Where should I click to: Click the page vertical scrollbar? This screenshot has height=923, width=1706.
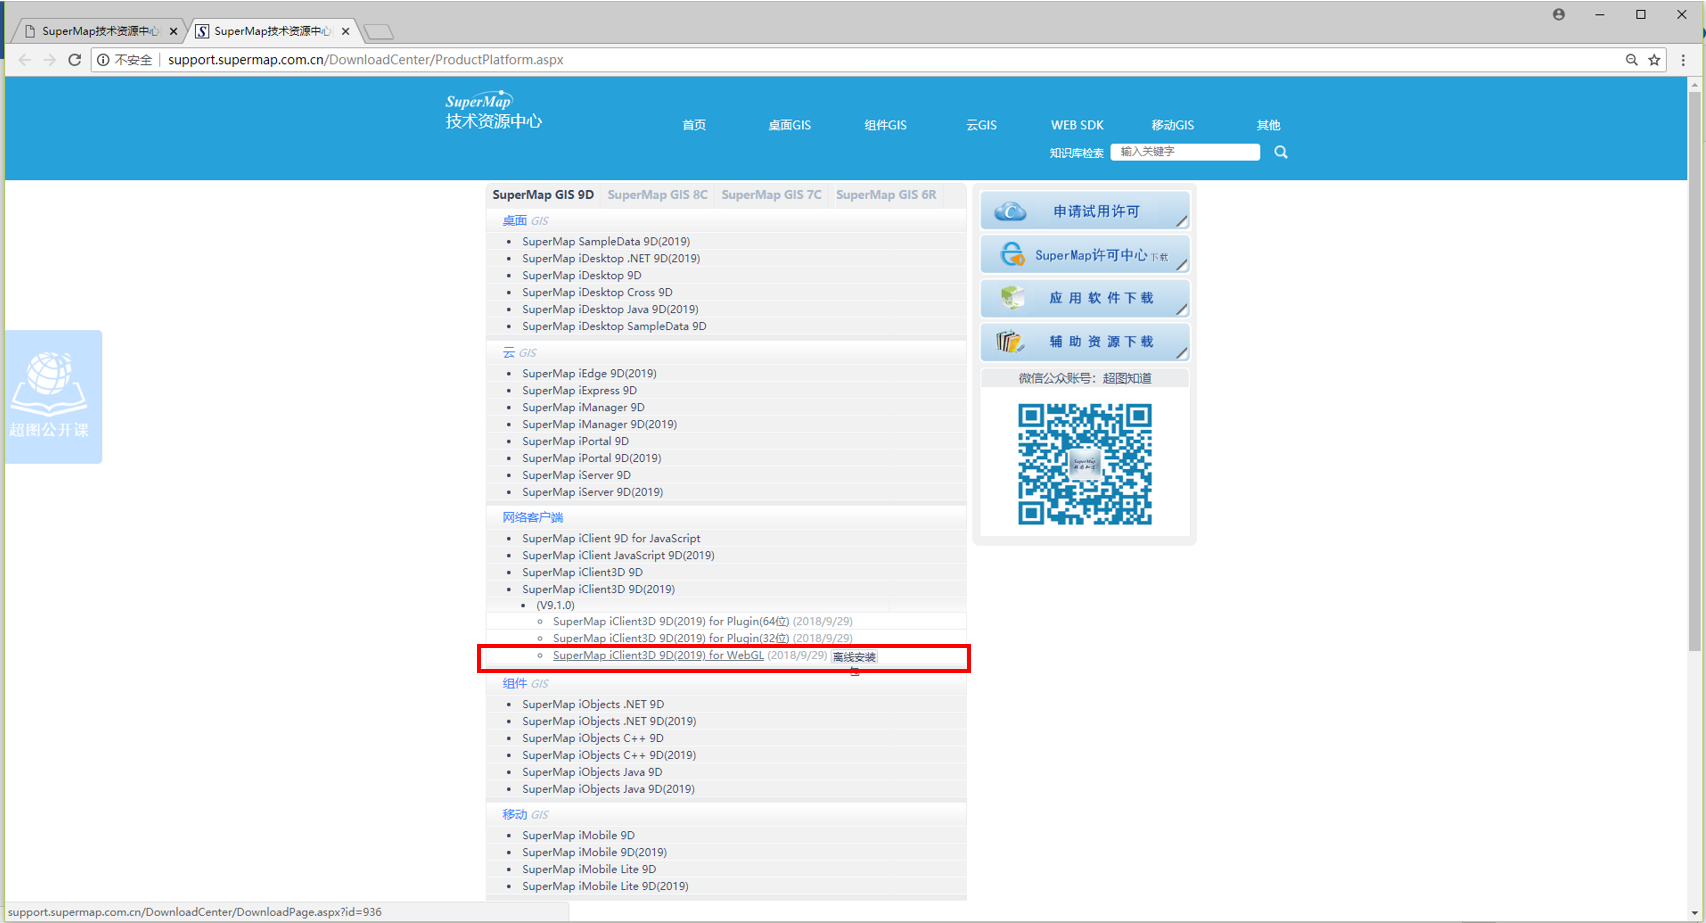1694,370
